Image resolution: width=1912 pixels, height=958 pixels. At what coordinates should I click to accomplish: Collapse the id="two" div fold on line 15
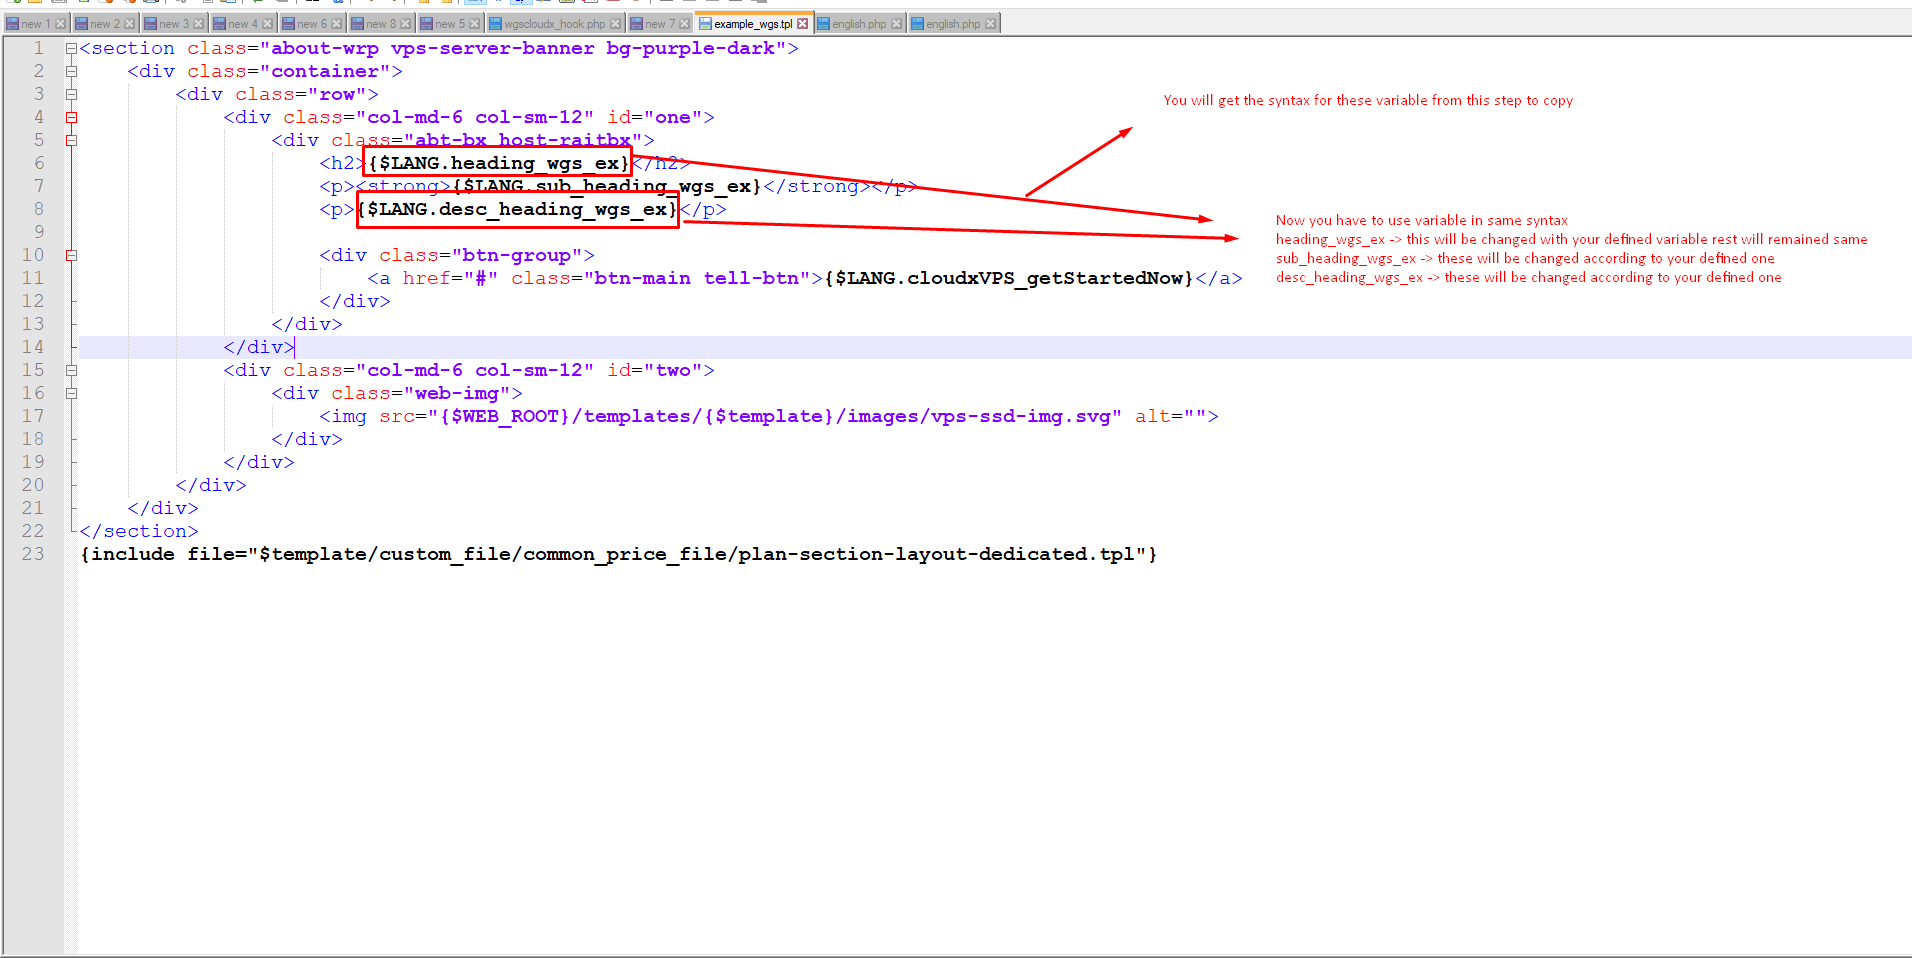coord(71,370)
